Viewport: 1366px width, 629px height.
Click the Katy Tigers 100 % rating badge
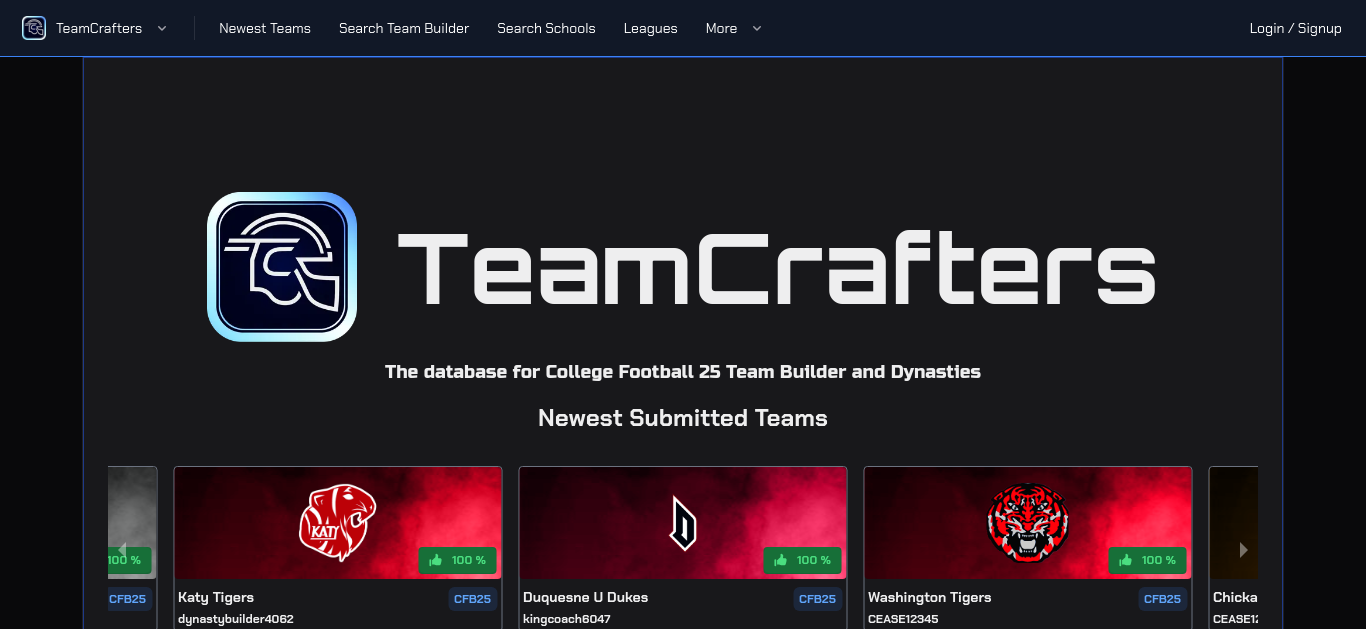tap(458, 560)
